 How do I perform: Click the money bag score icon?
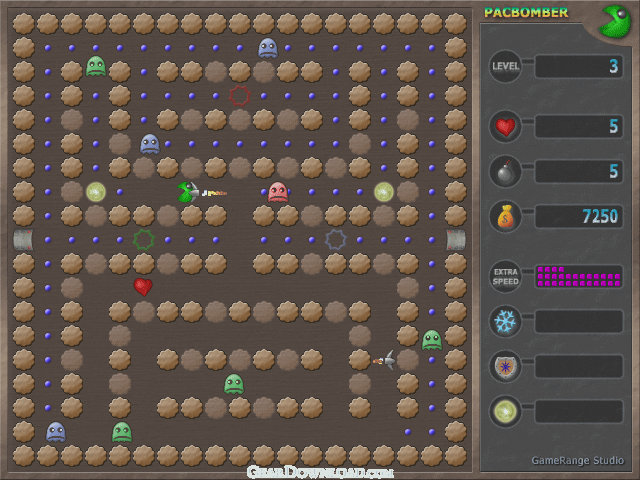coord(505,216)
